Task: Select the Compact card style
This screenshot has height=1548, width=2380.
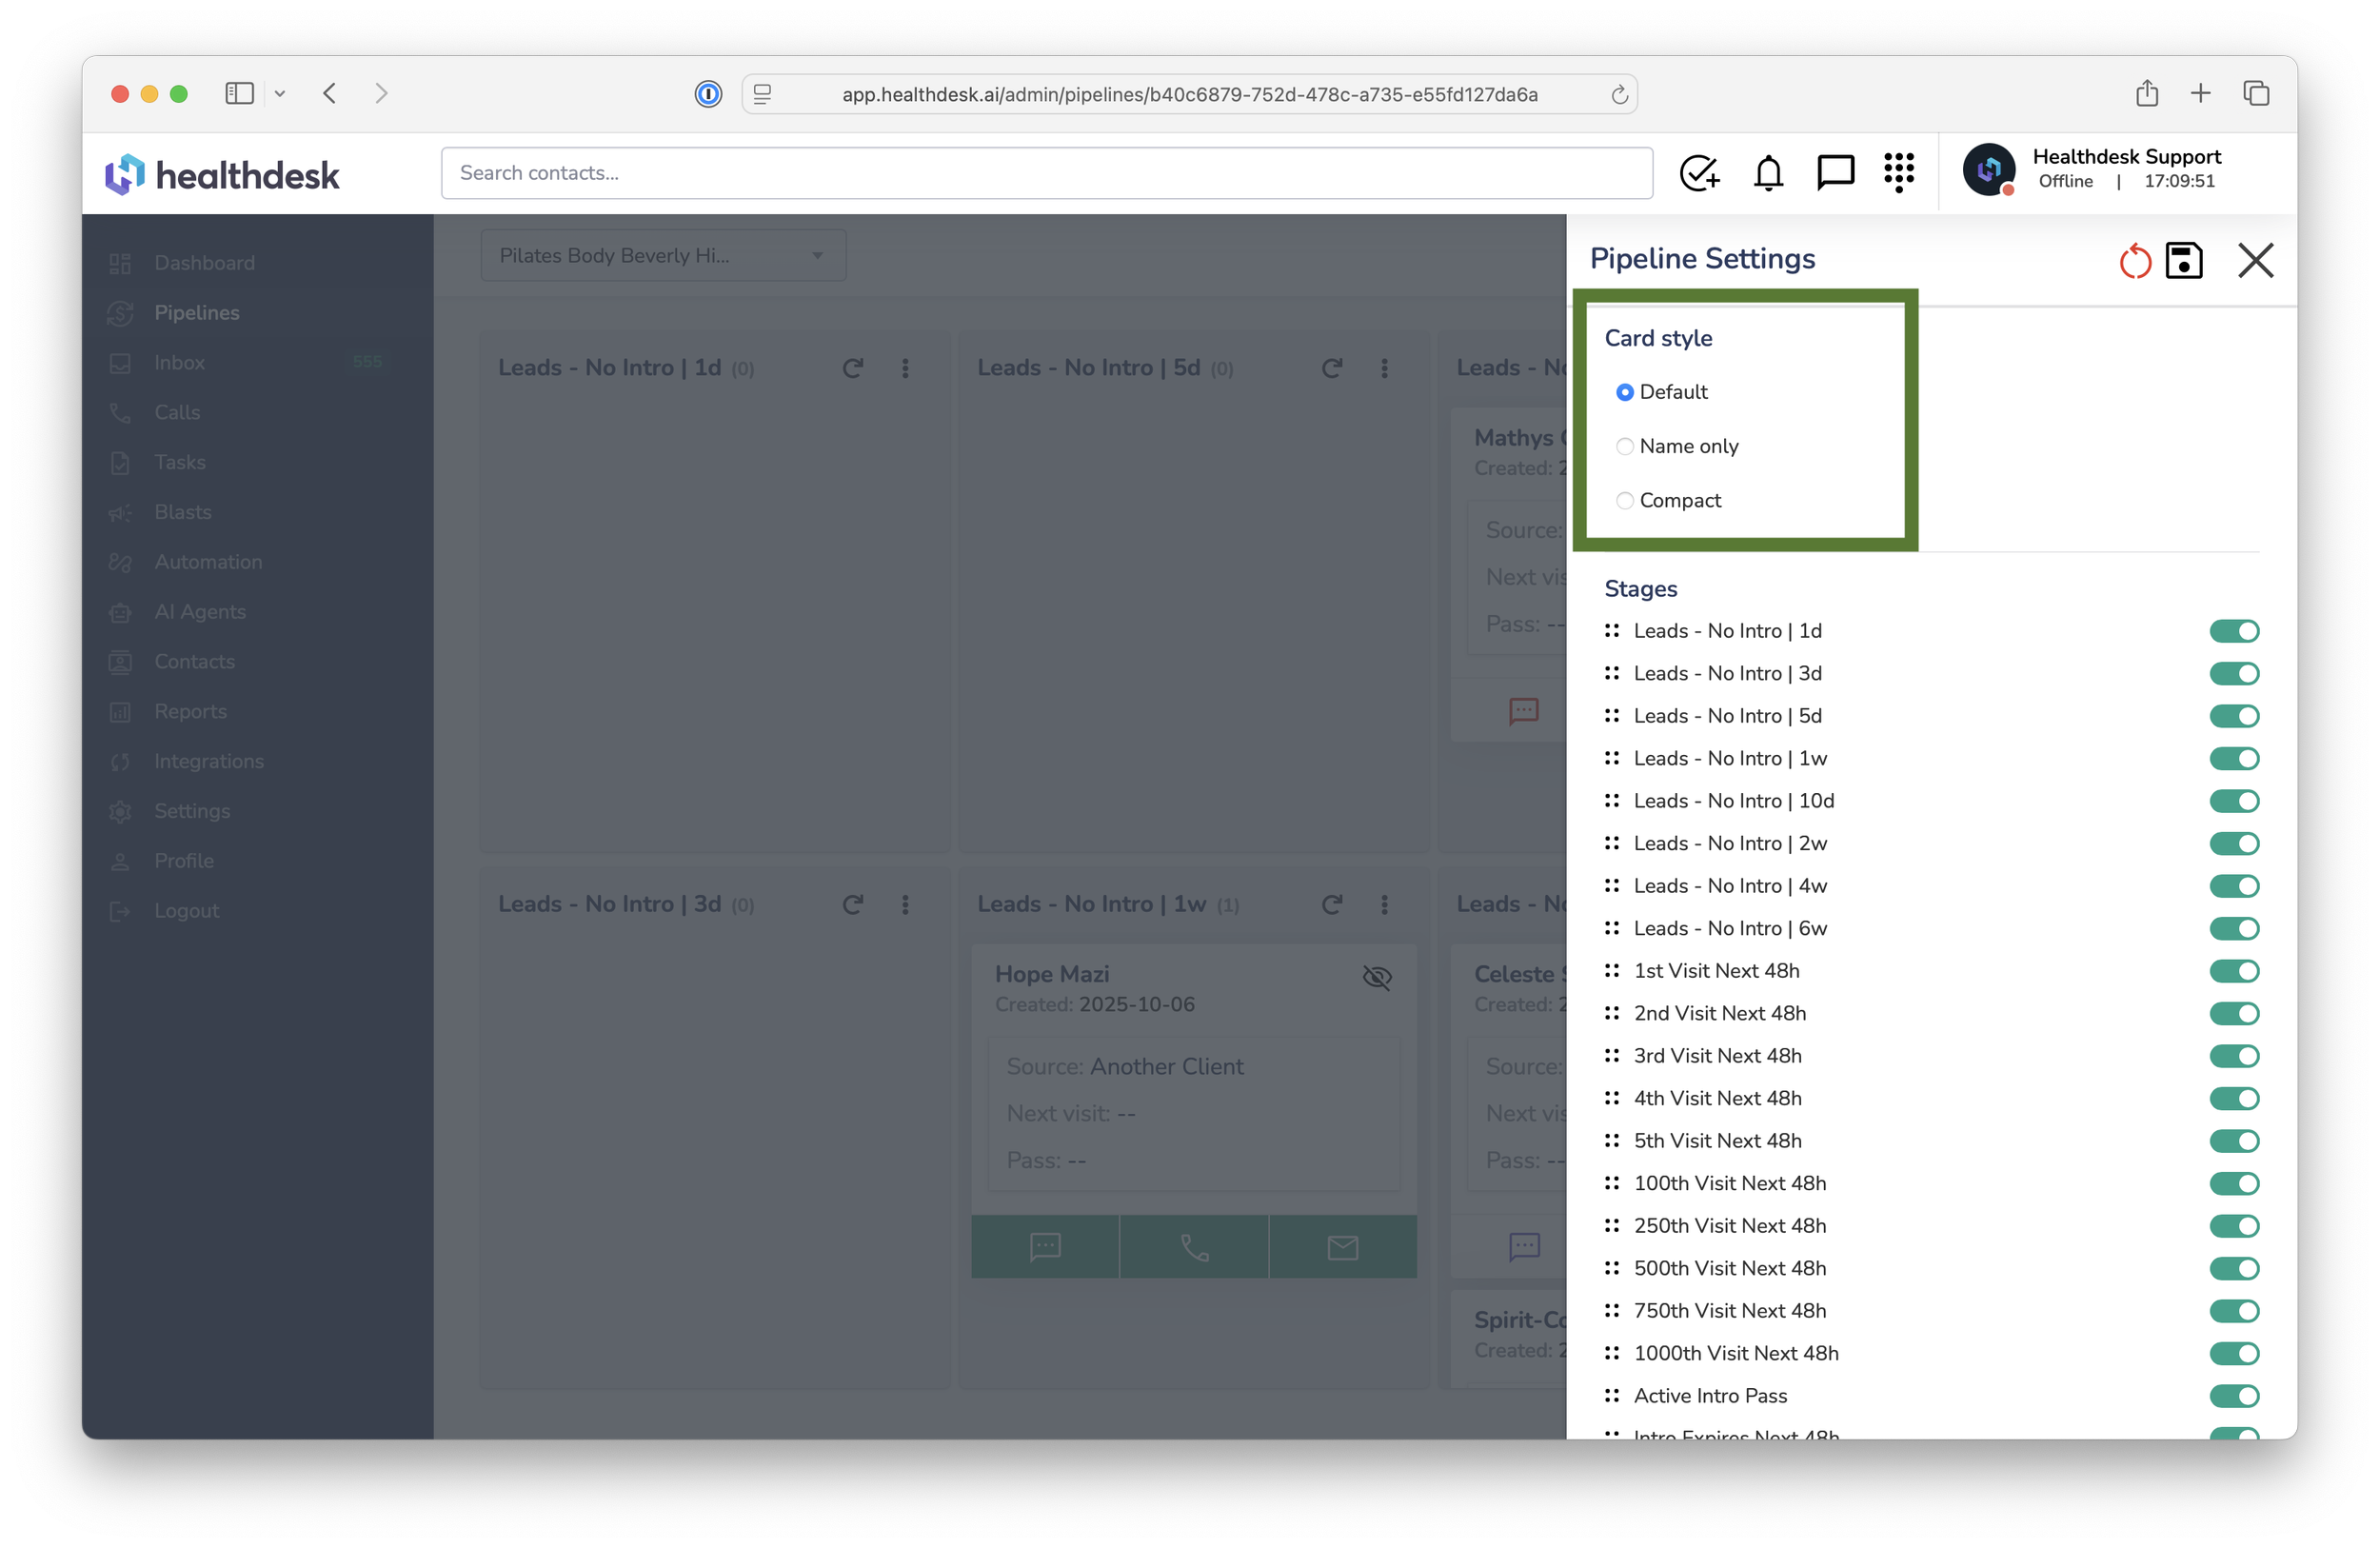Action: 1625,501
